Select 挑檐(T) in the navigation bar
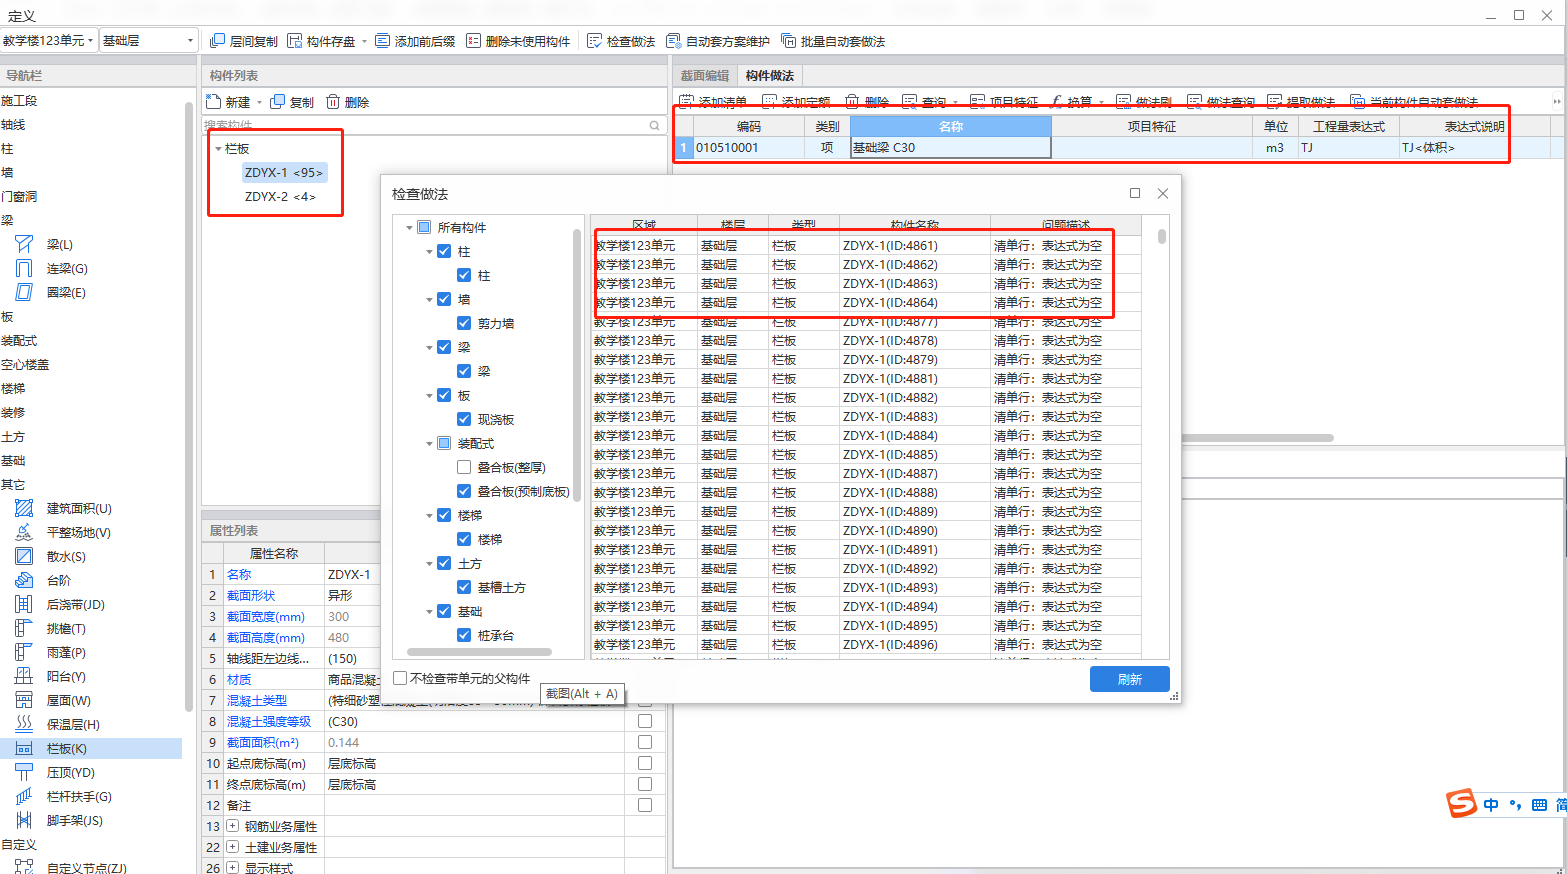 66,628
